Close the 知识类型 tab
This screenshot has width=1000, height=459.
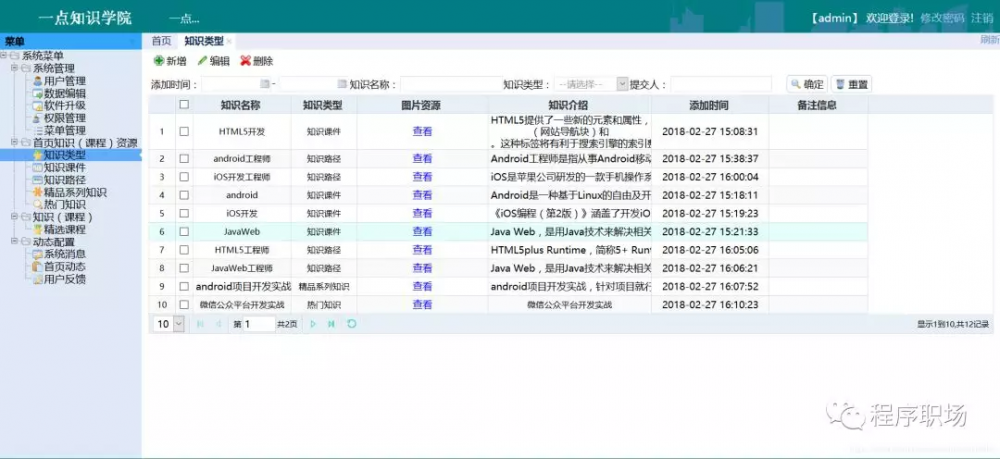pos(229,41)
